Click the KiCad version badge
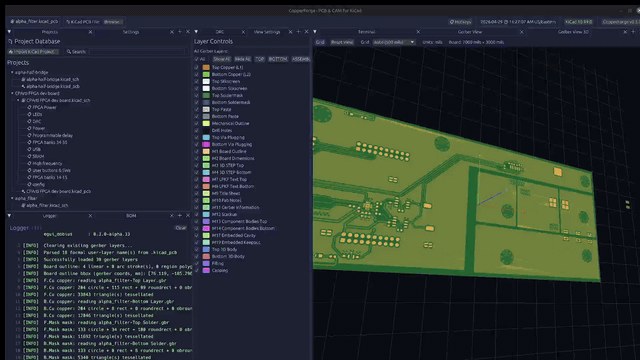This screenshot has width=640, height=360. coord(578,22)
